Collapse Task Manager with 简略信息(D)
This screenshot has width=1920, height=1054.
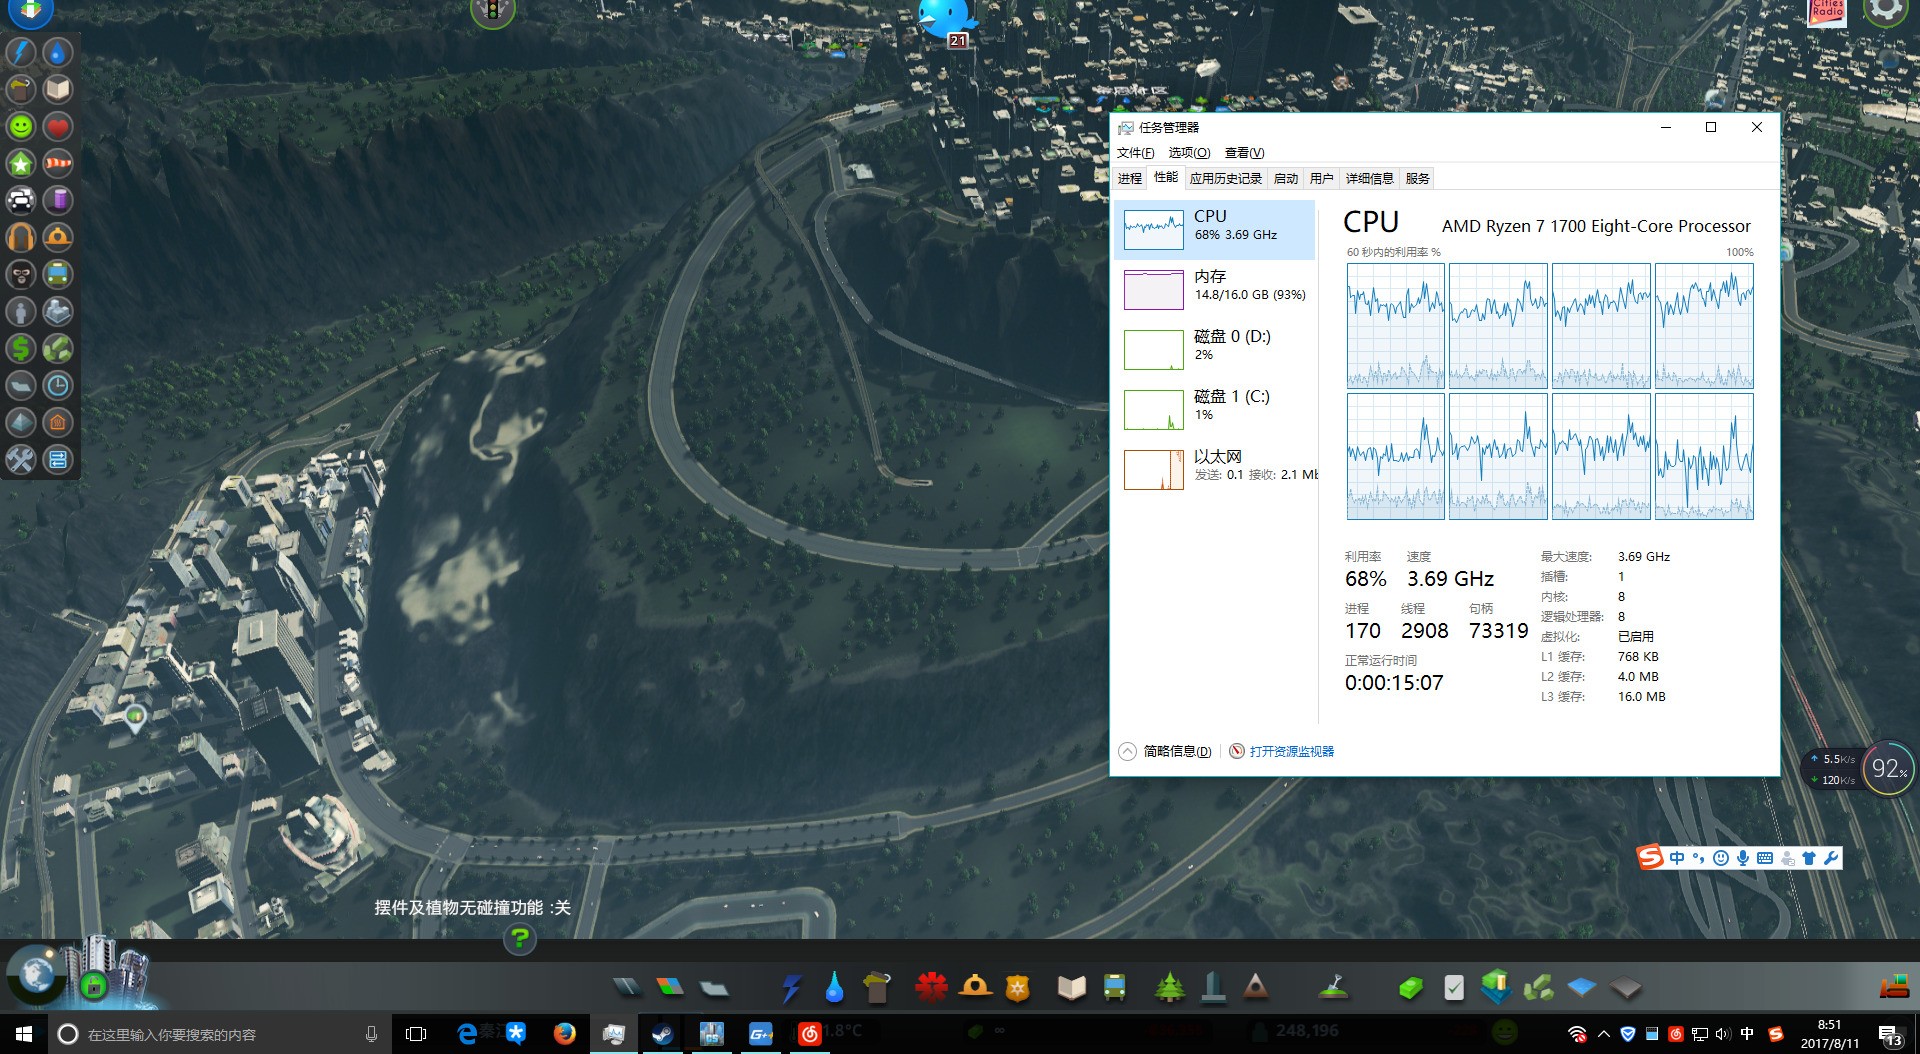tap(1166, 751)
